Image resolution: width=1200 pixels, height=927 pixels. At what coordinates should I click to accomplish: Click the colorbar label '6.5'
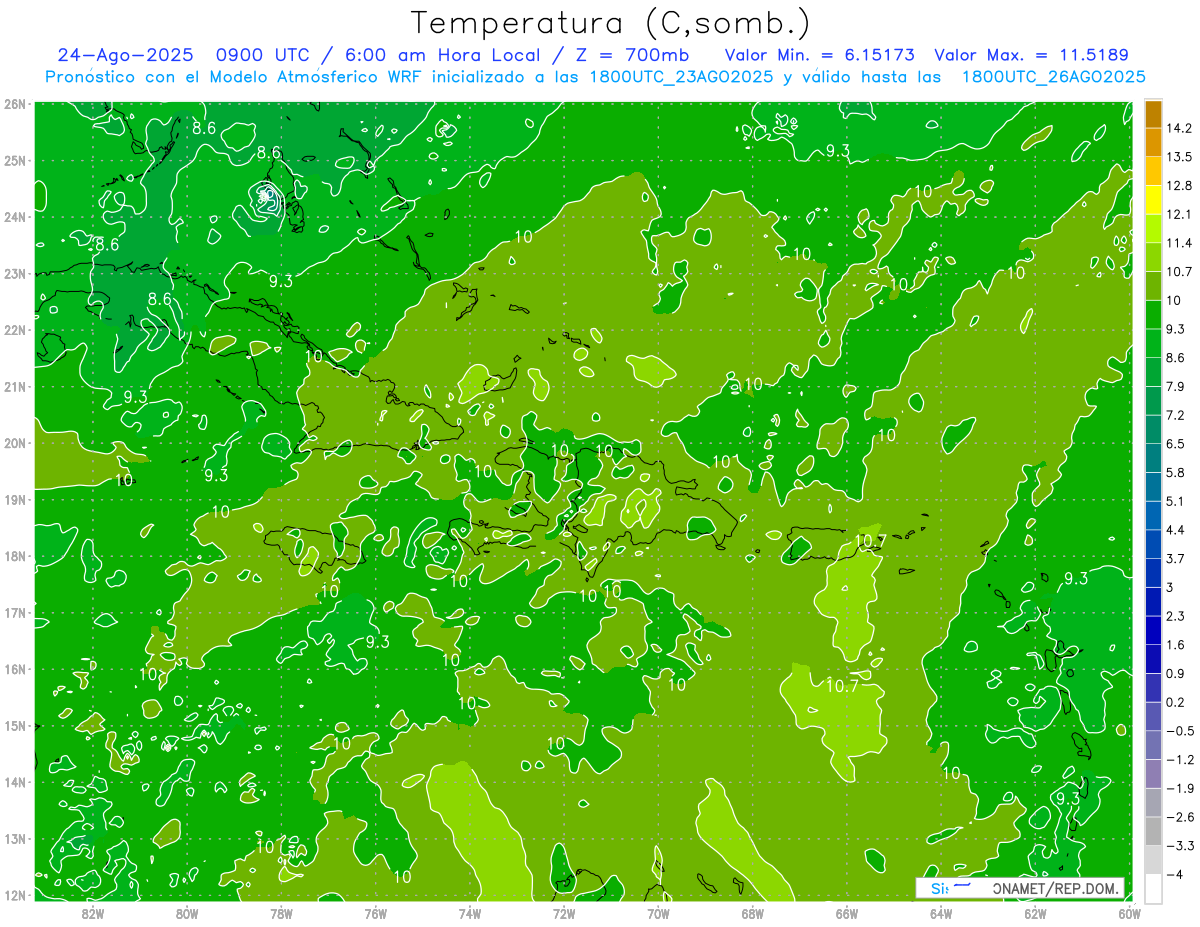coord(1177,443)
